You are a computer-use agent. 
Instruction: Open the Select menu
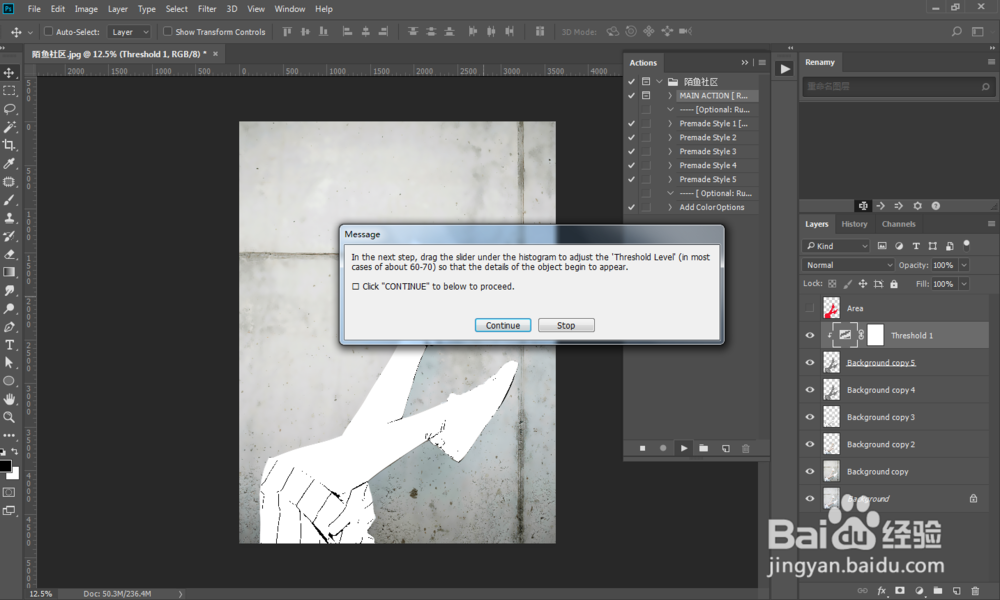(177, 9)
